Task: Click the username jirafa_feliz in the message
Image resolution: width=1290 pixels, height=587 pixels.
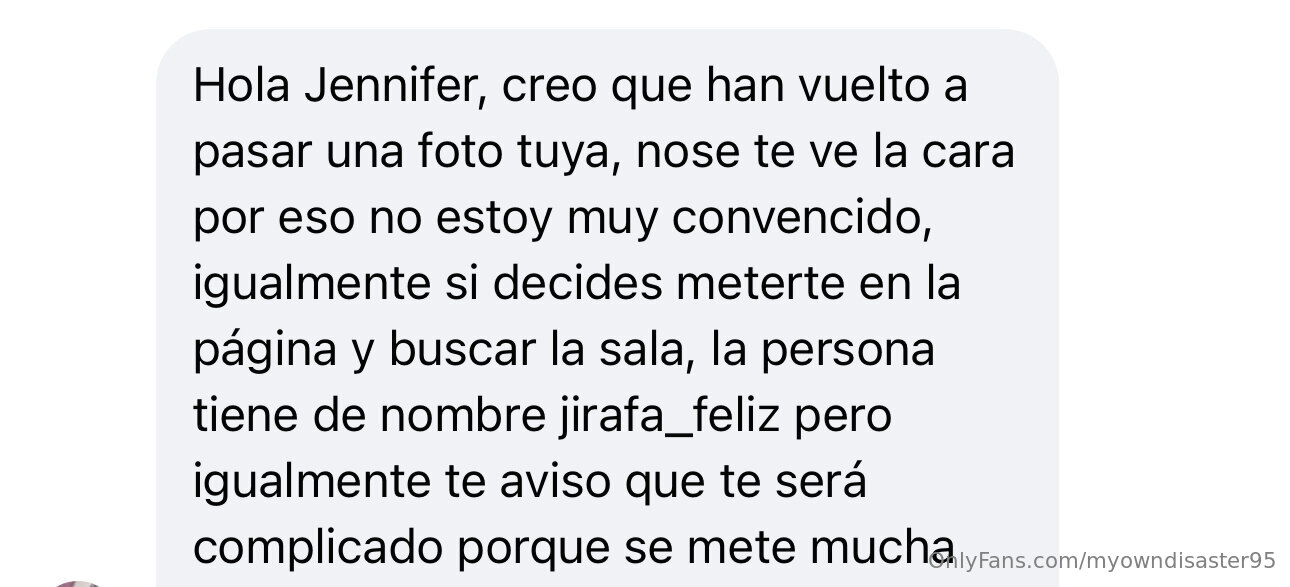Action: [666, 416]
